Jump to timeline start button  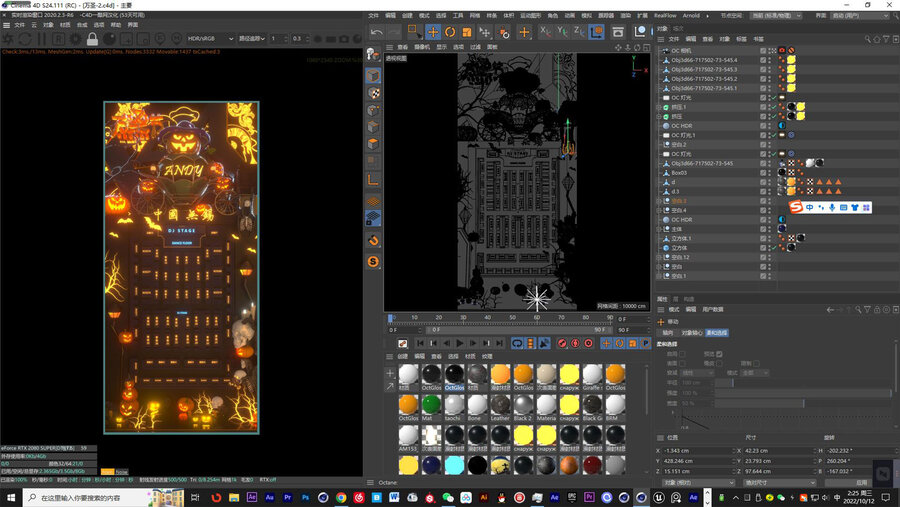coord(420,343)
